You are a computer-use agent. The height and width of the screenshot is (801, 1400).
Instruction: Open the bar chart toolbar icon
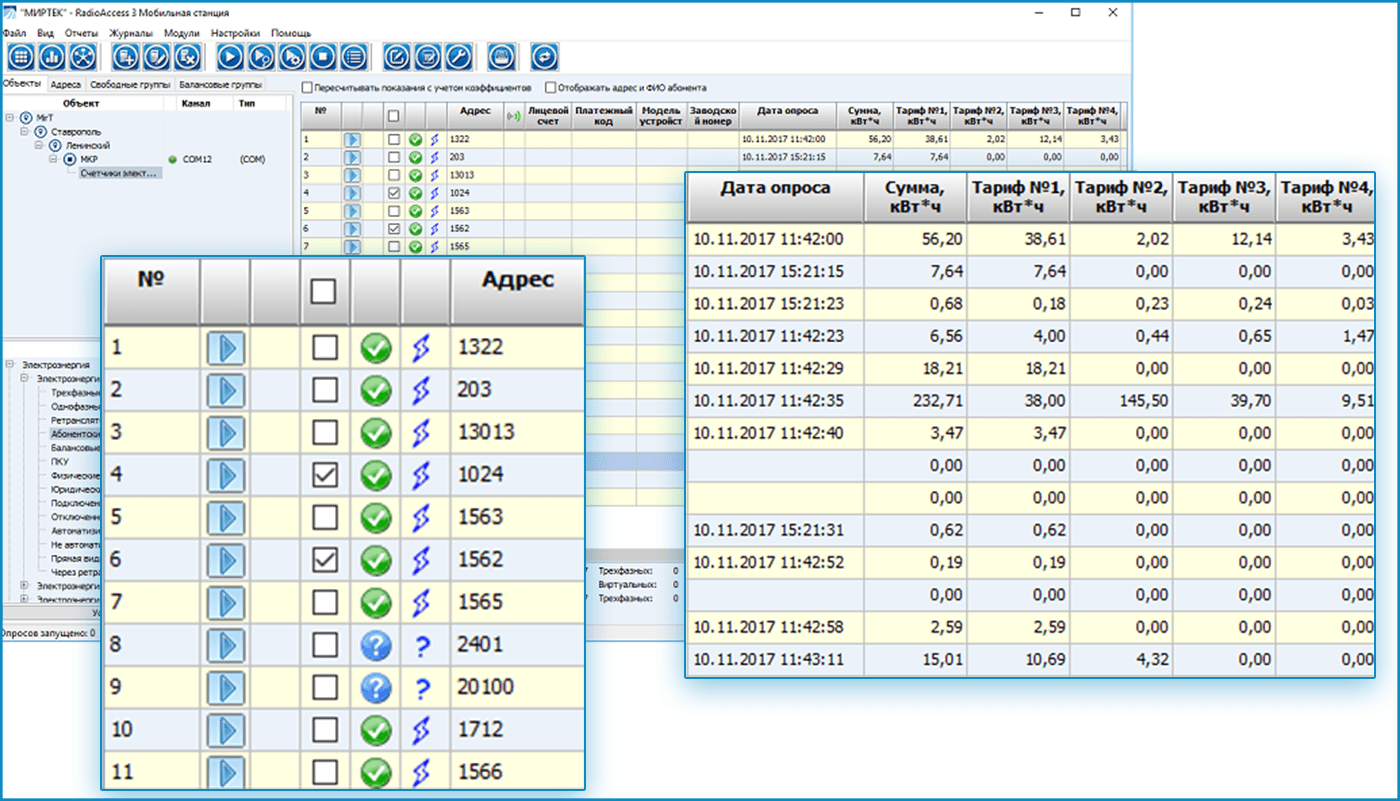[x=51, y=56]
